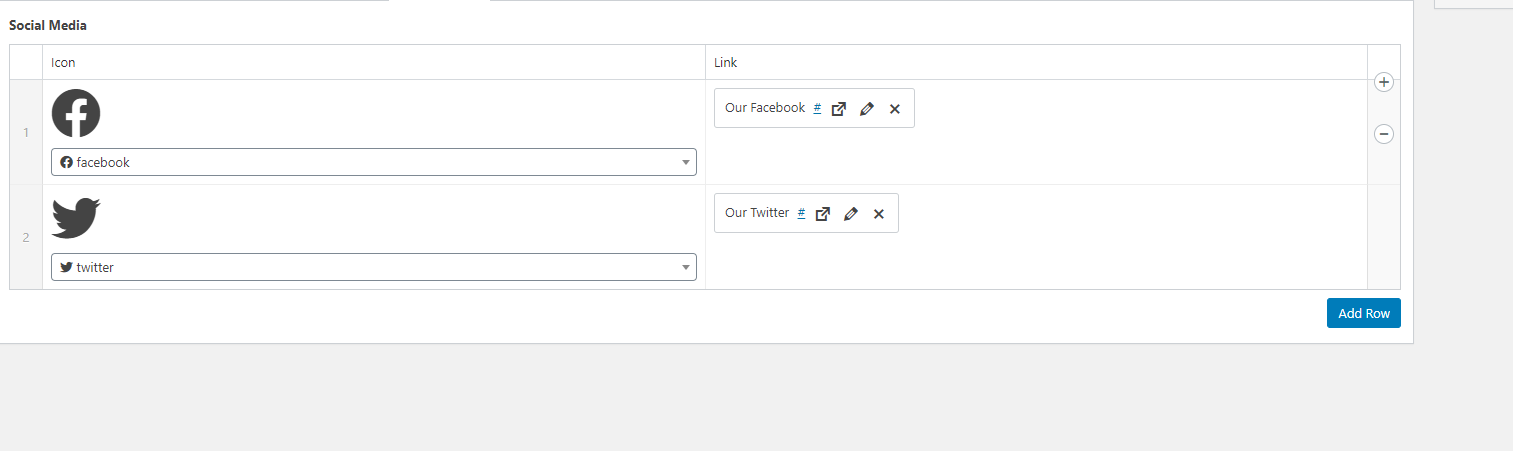Select the row 1 order handle
The height and width of the screenshot is (451, 1513).
click(x=26, y=132)
